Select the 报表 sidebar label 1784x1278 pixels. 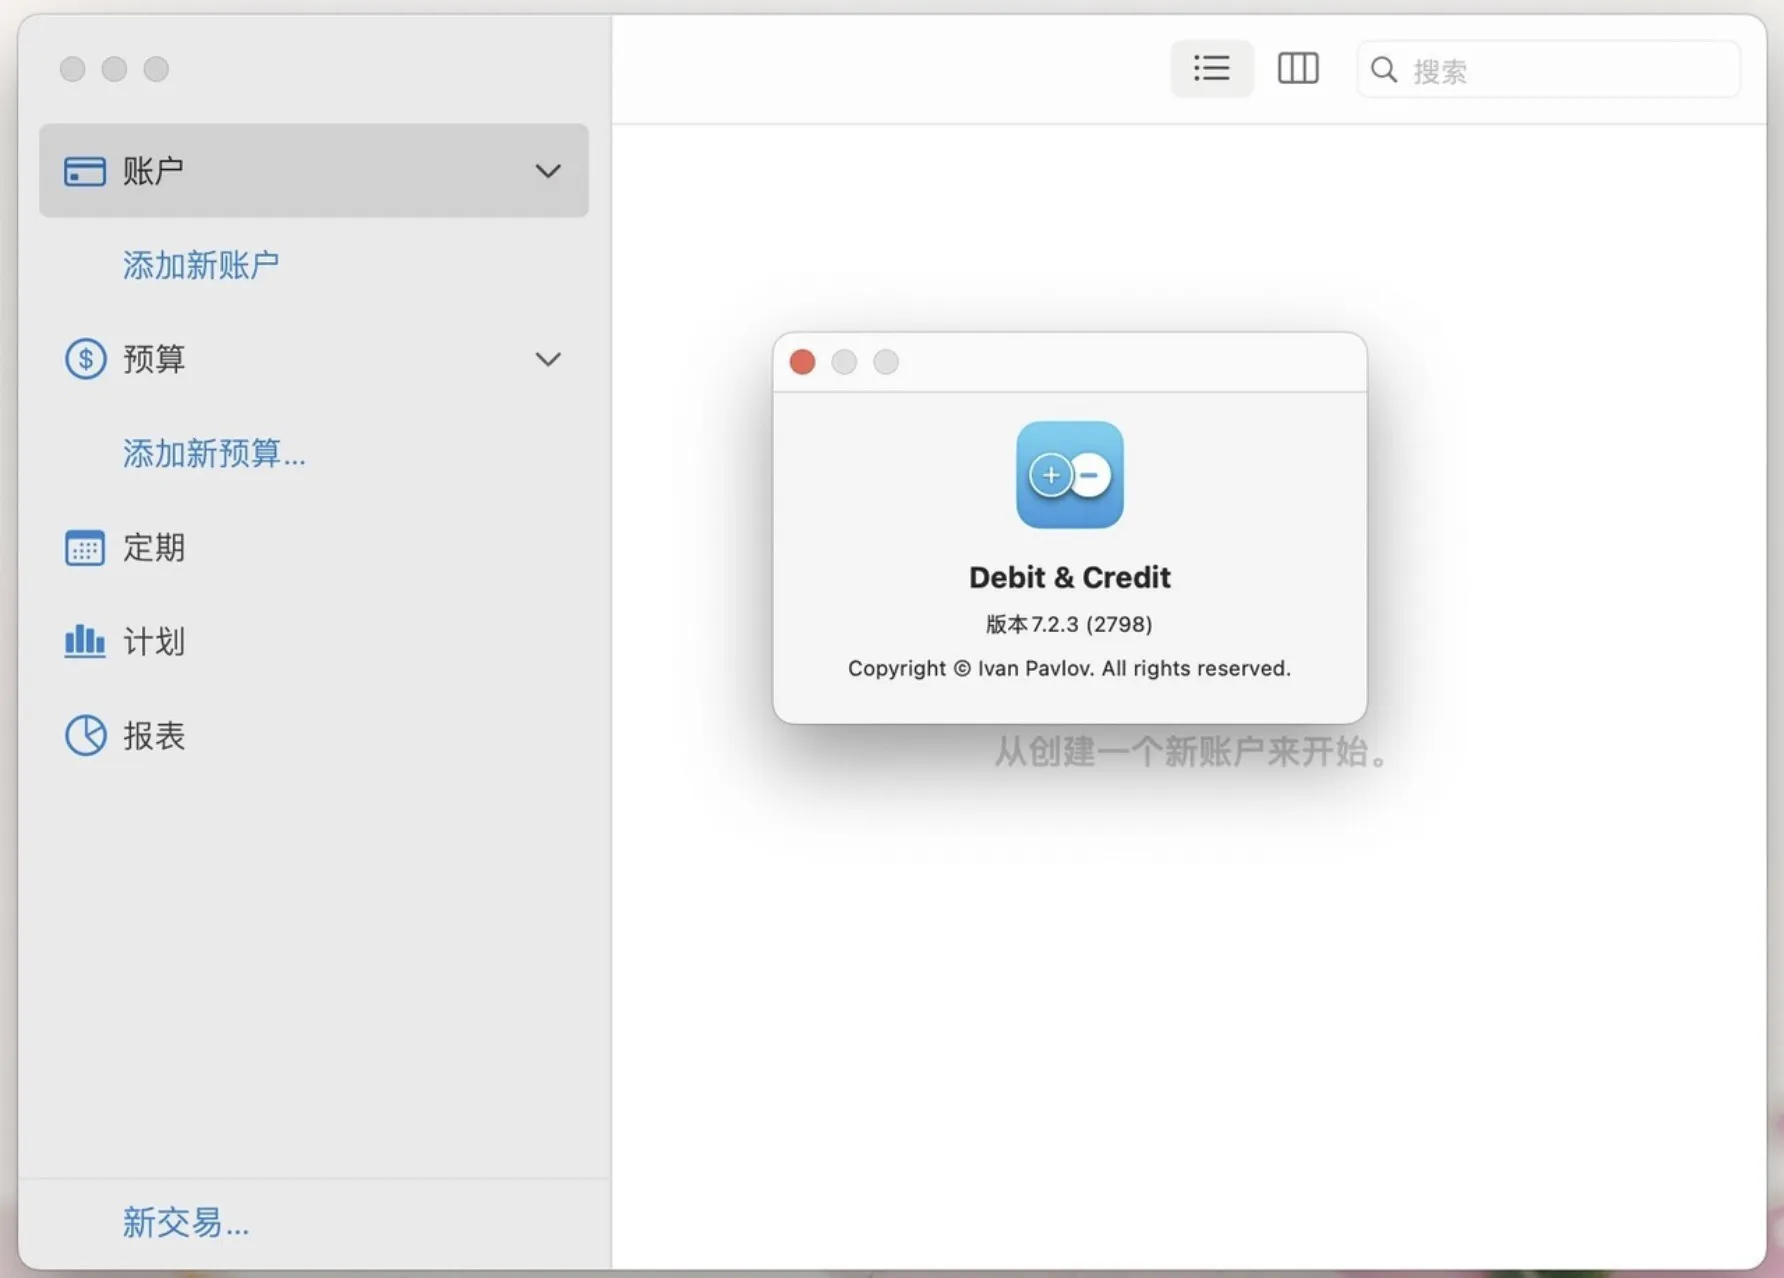(154, 736)
